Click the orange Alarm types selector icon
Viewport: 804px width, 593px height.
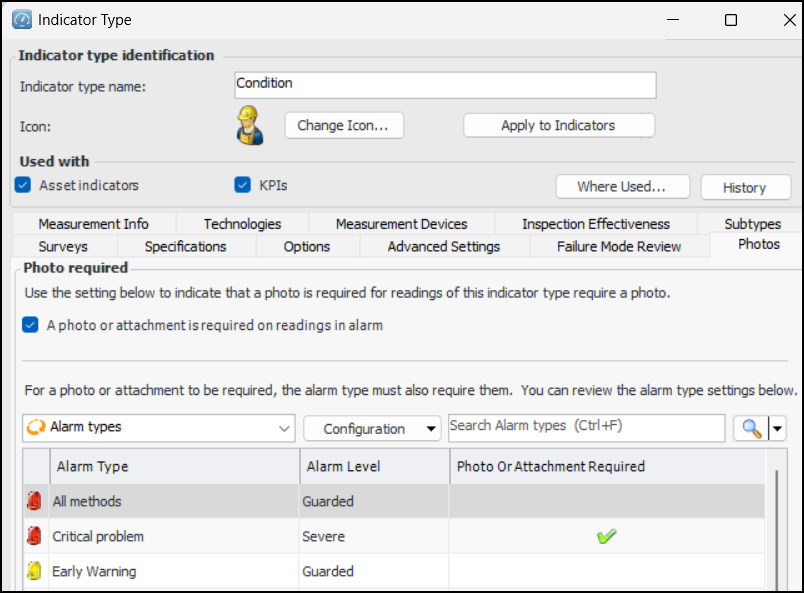pos(35,428)
